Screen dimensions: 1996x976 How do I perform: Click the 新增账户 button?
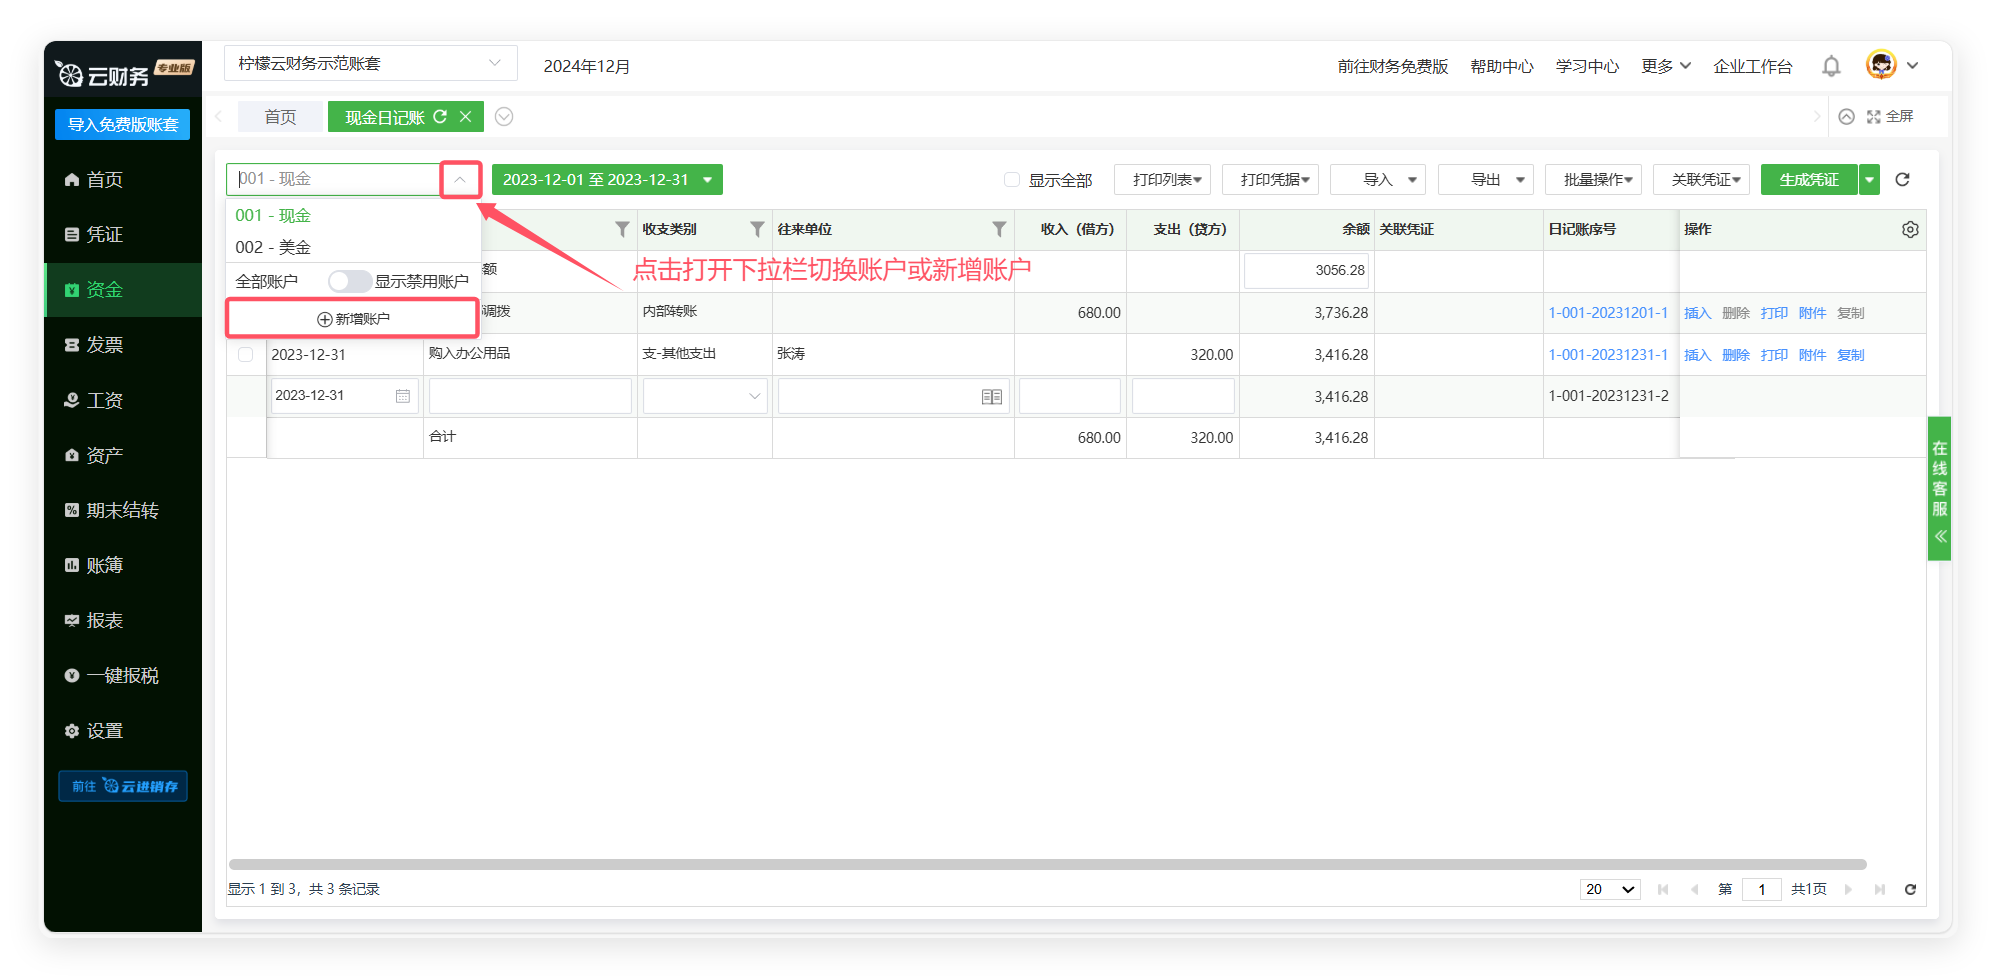[353, 319]
